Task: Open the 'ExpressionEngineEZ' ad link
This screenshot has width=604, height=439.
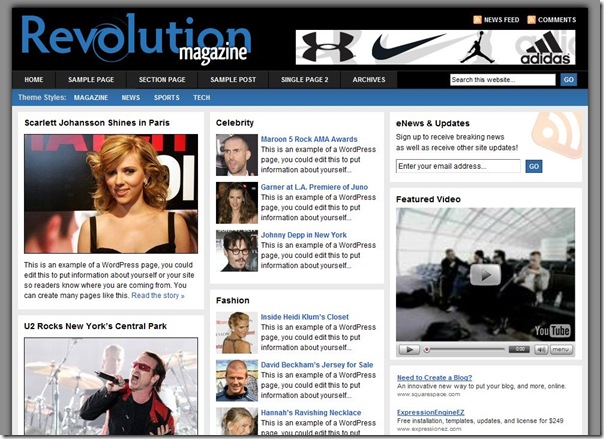Action: pos(431,412)
